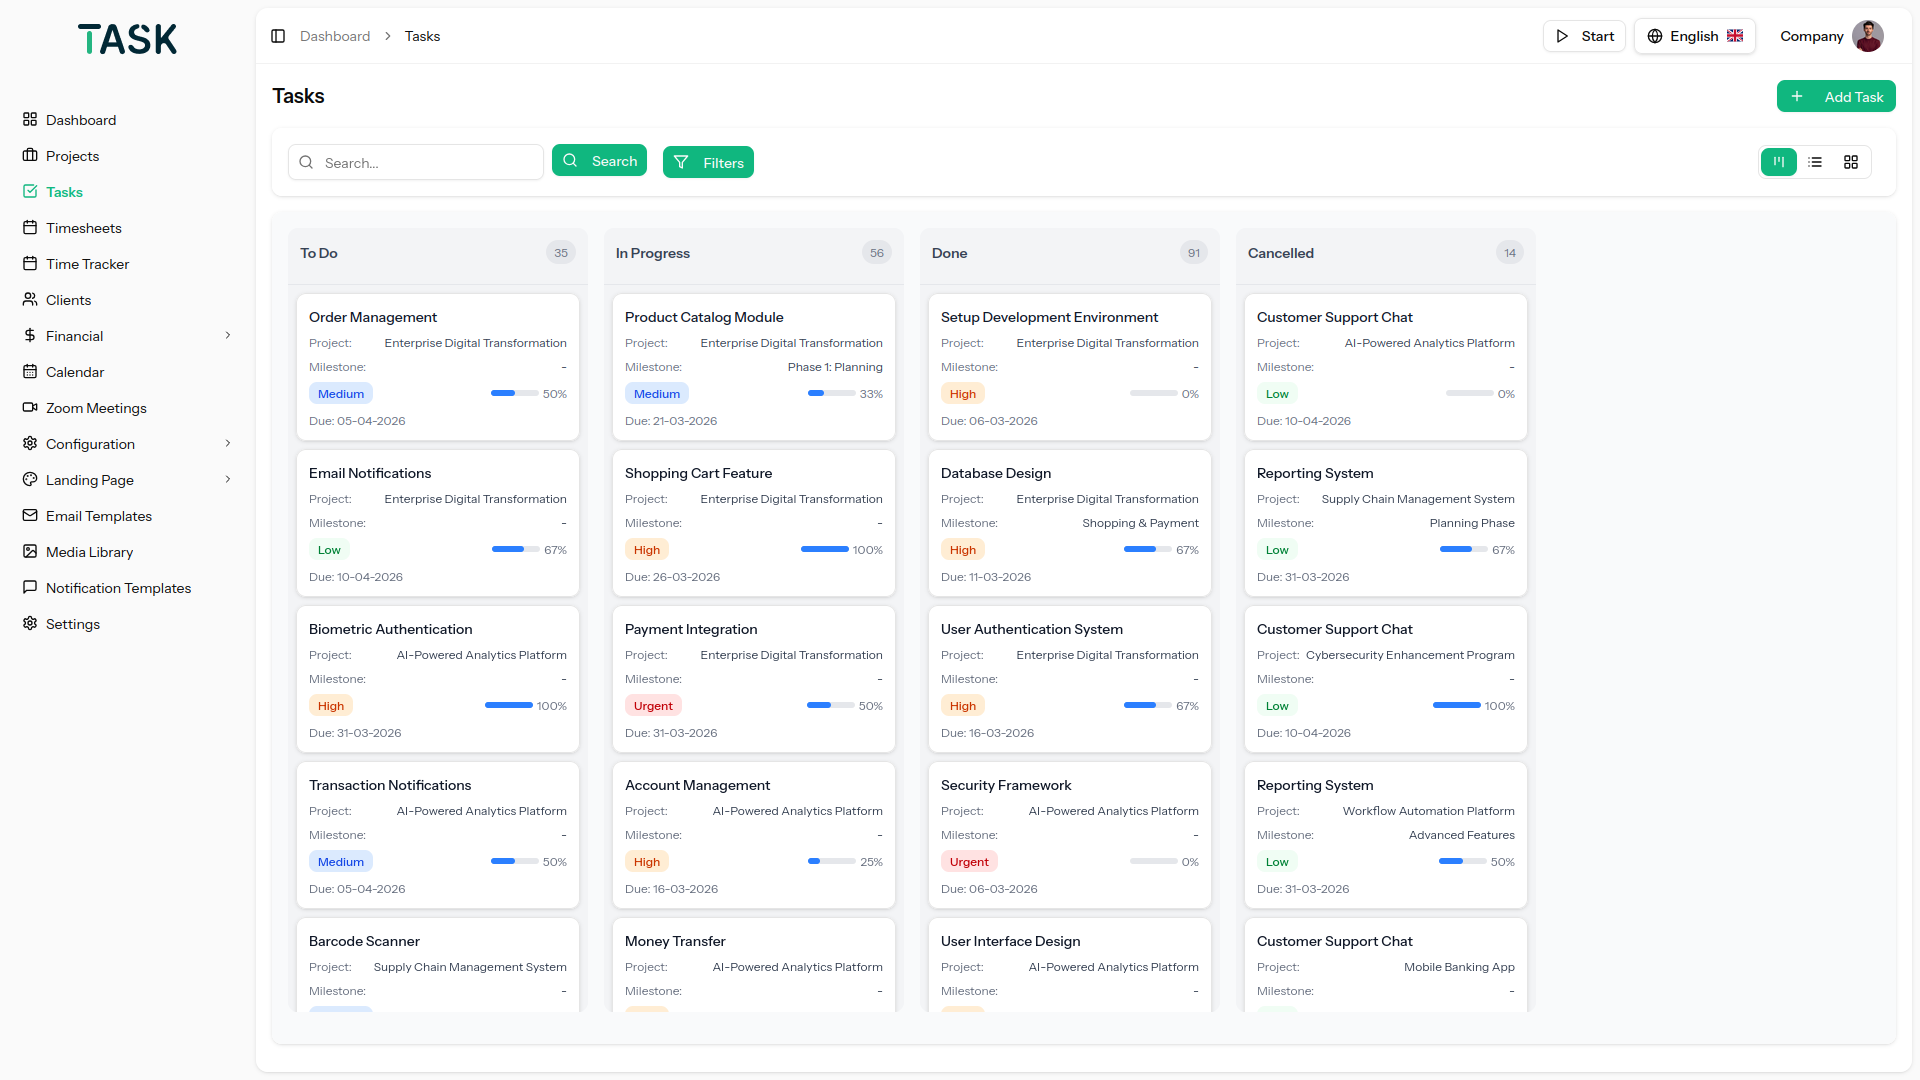1920x1080 pixels.
Task: Click Shopping Cart Feature progress bar
Action: (x=824, y=549)
